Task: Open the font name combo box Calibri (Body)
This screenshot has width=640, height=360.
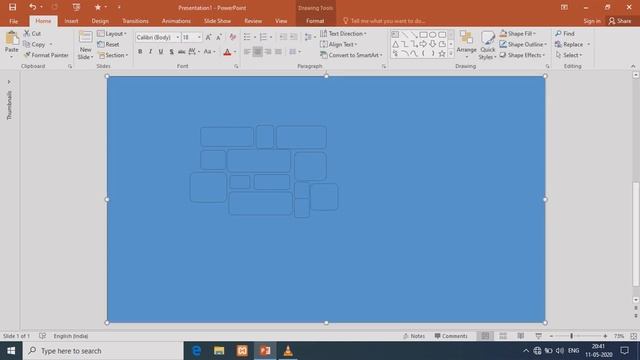Action: 158,37
